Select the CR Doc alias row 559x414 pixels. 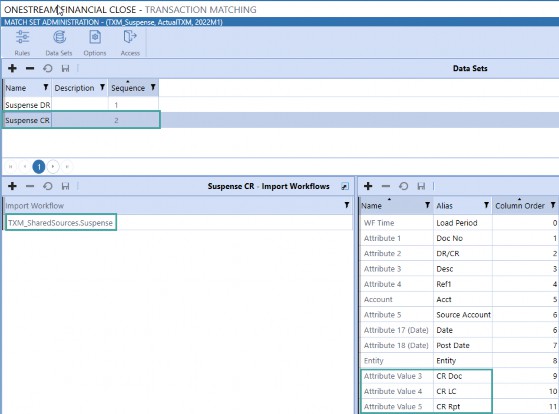click(458, 376)
